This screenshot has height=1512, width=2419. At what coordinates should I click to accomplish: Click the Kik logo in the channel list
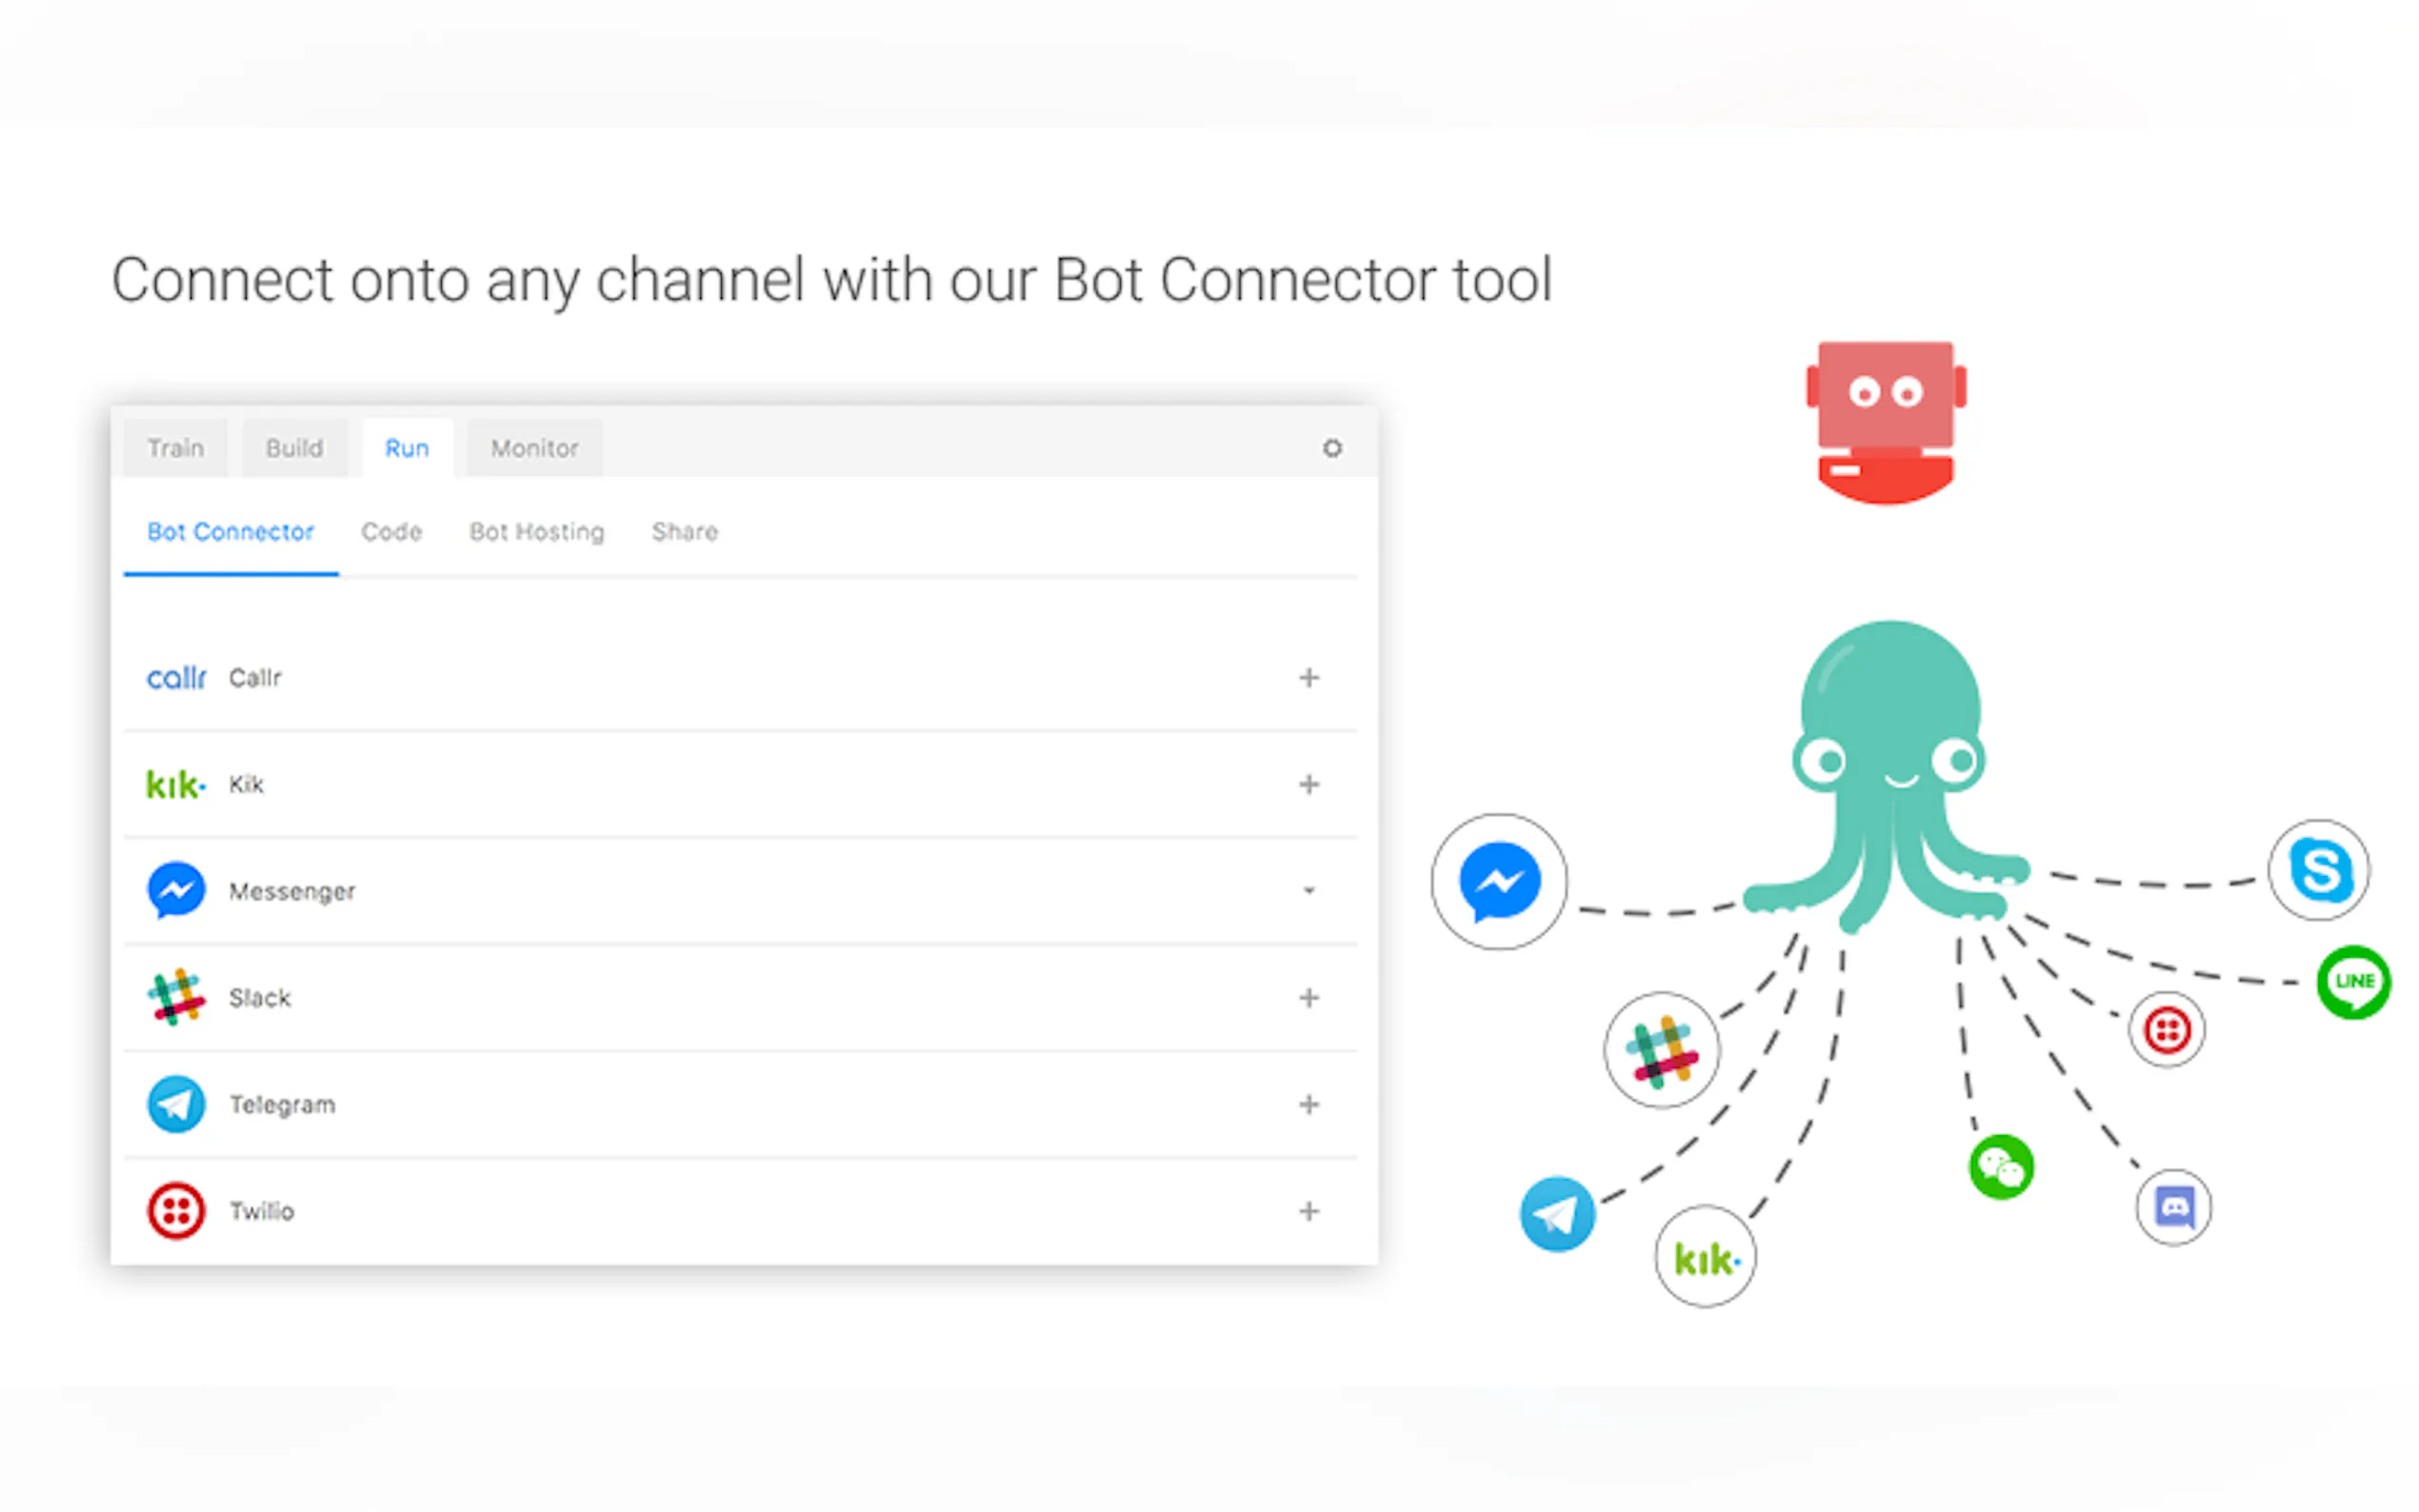[x=176, y=785]
